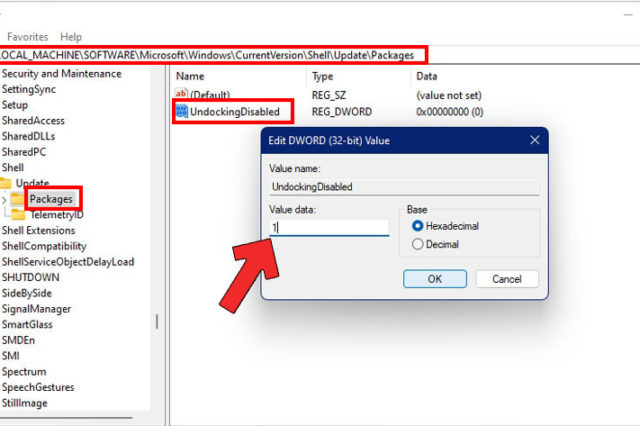Click the Value name field
The width and height of the screenshot is (640, 426).
[x=404, y=187]
